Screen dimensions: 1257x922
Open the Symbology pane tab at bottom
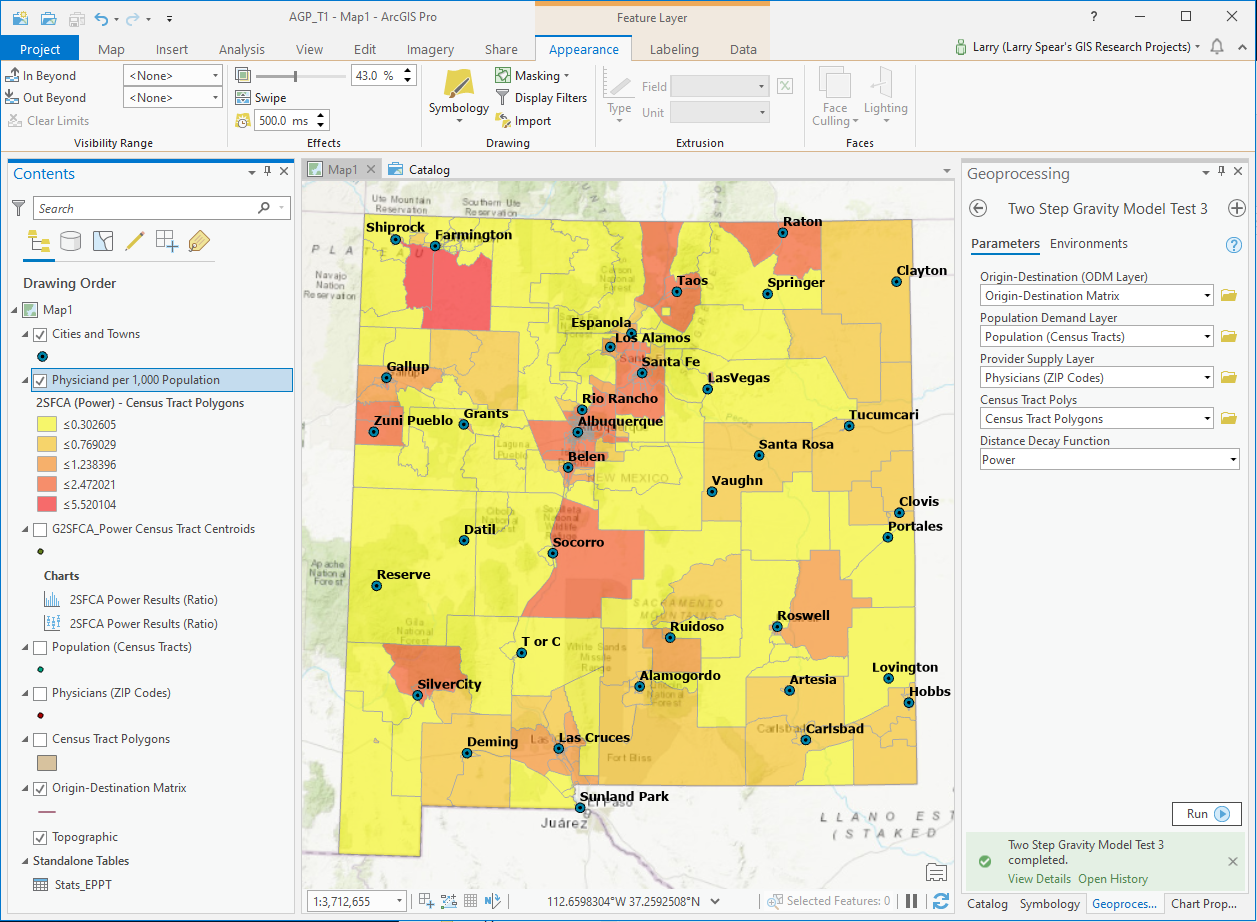(1049, 903)
